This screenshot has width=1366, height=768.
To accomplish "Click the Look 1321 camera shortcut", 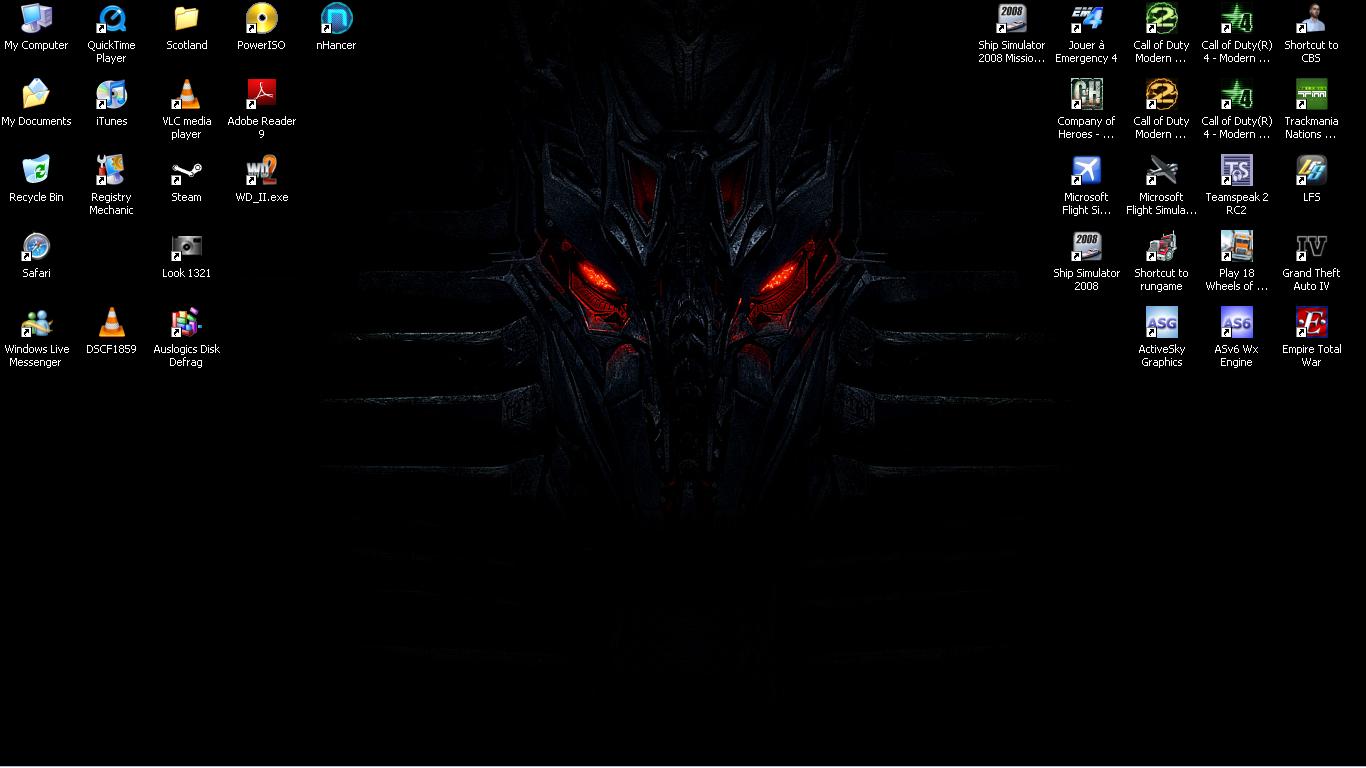I will [x=186, y=247].
